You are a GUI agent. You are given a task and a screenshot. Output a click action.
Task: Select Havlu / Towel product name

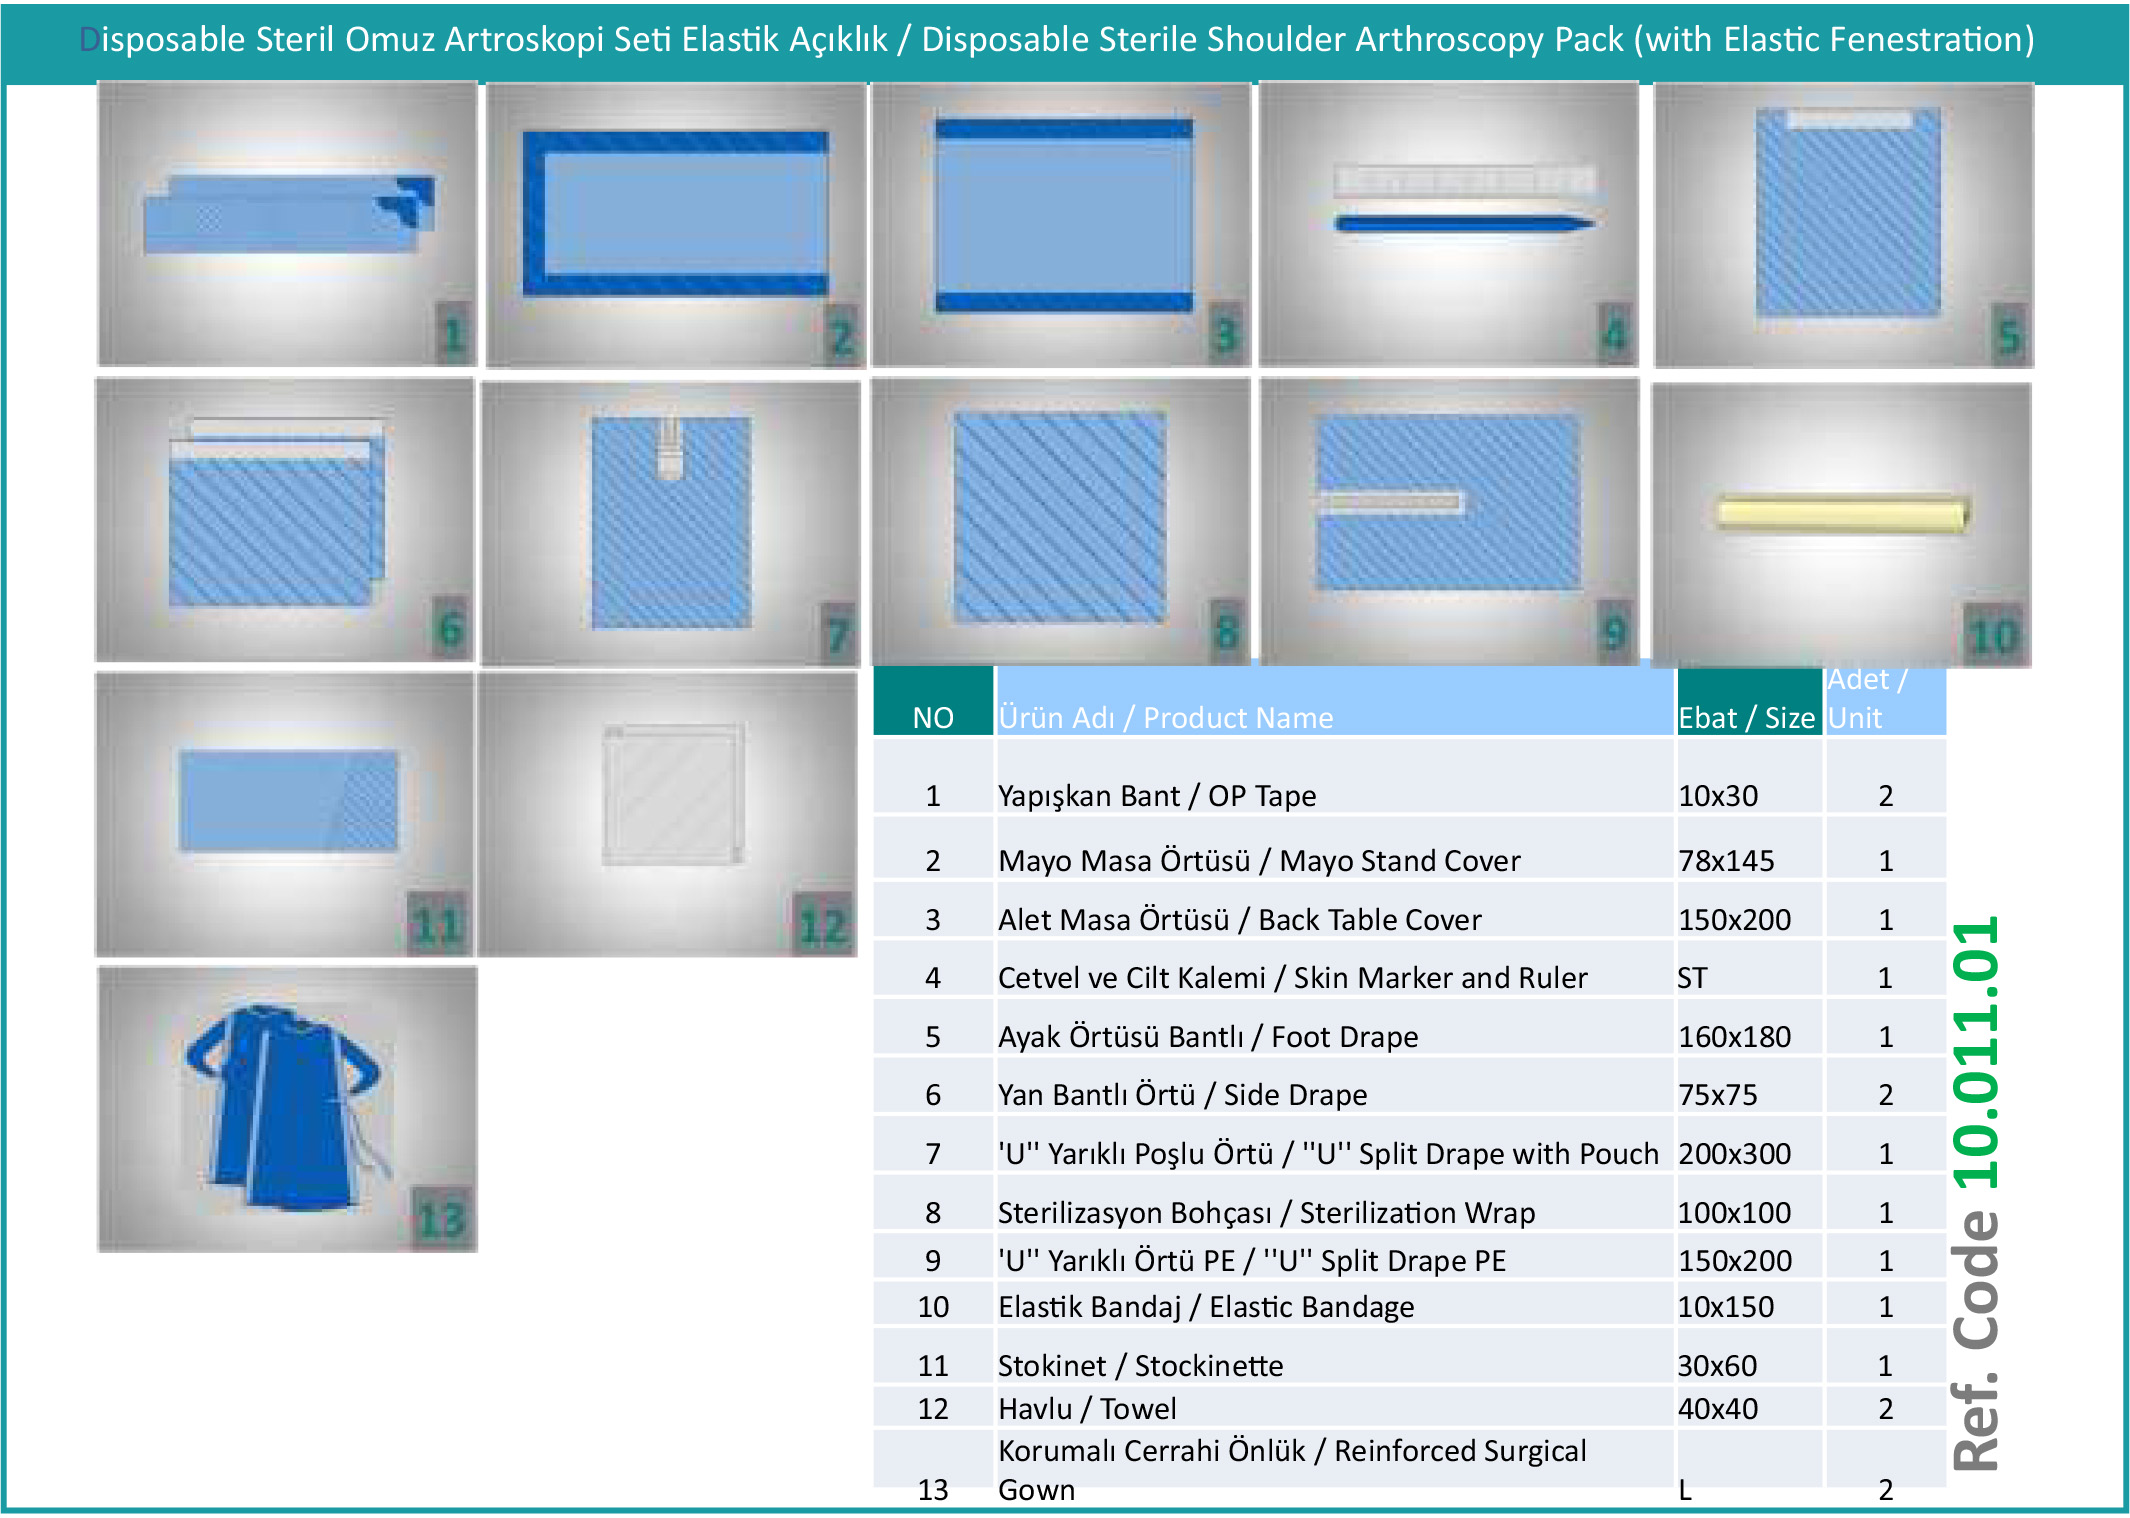coord(1087,1408)
